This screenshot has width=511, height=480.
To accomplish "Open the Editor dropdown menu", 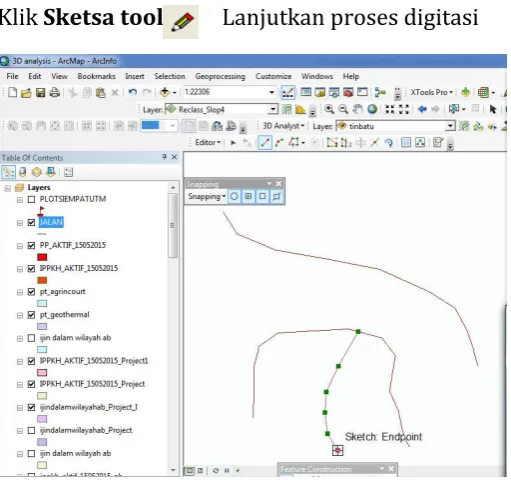I will click(208, 143).
